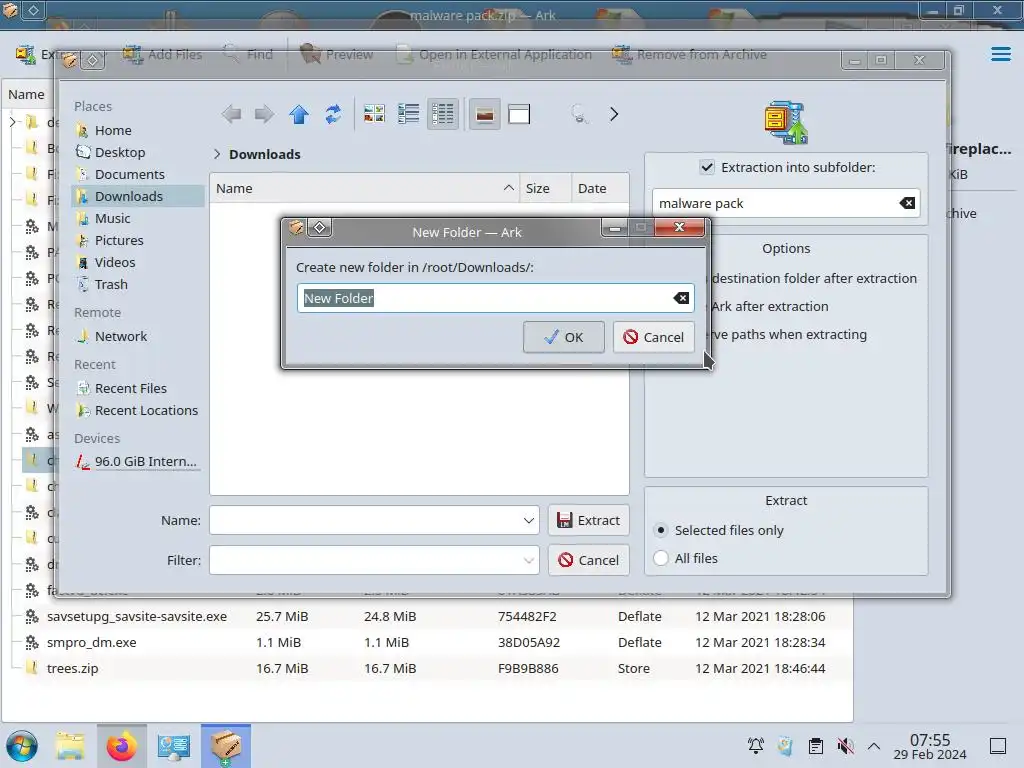Click Preview in Ark toolbar

(336, 54)
